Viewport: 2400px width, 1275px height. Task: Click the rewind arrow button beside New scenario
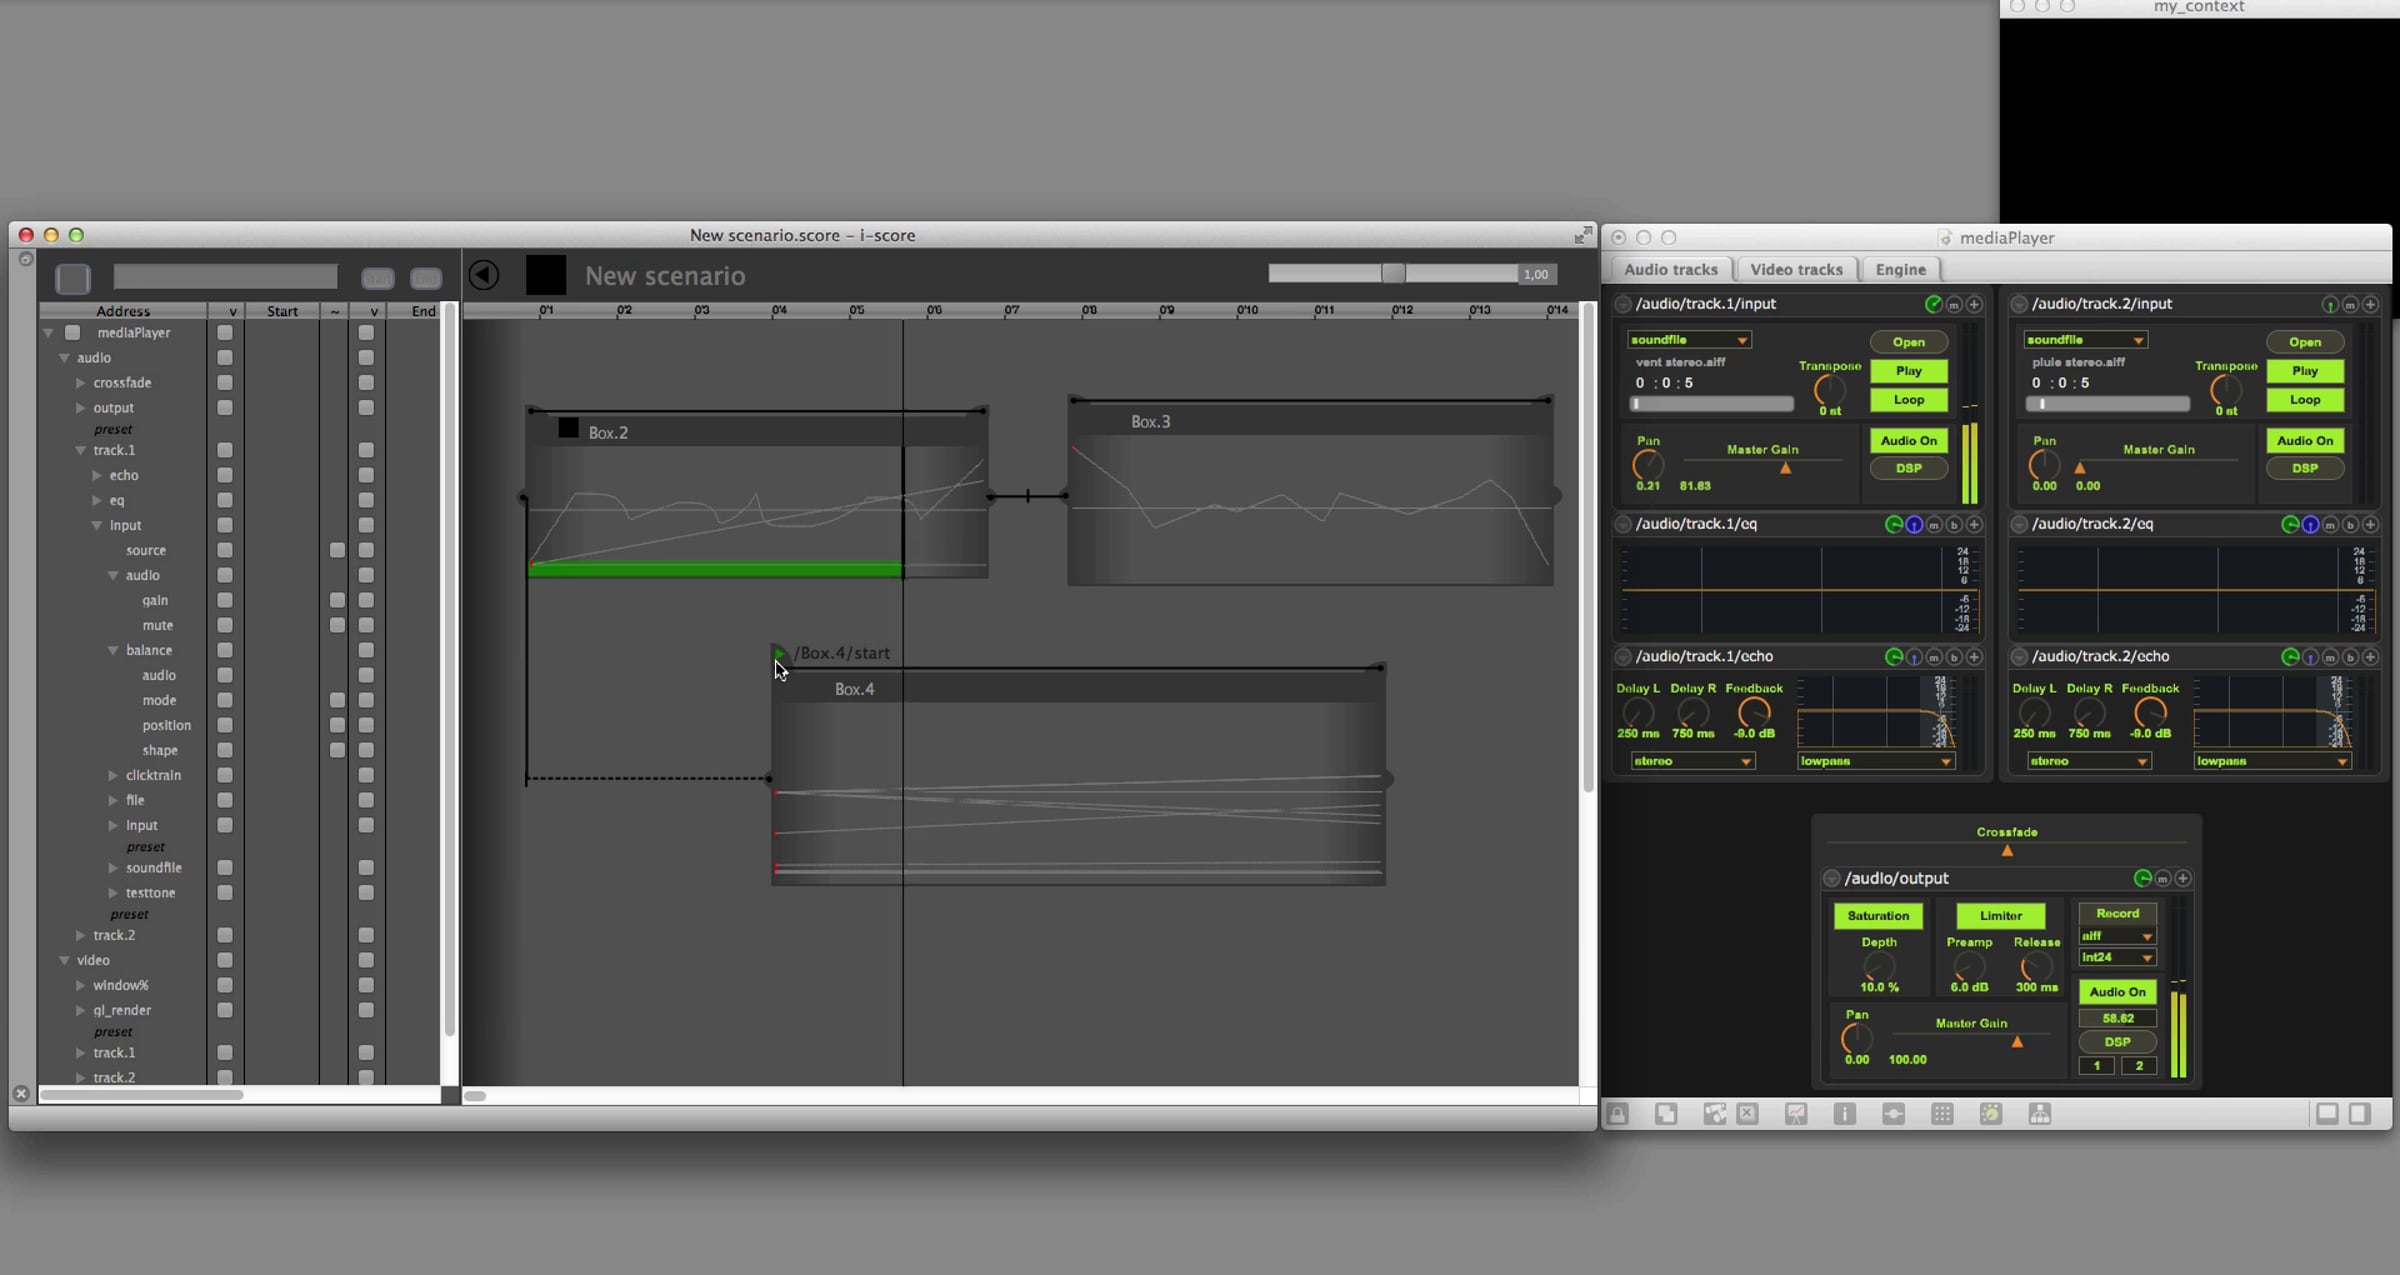coord(484,275)
